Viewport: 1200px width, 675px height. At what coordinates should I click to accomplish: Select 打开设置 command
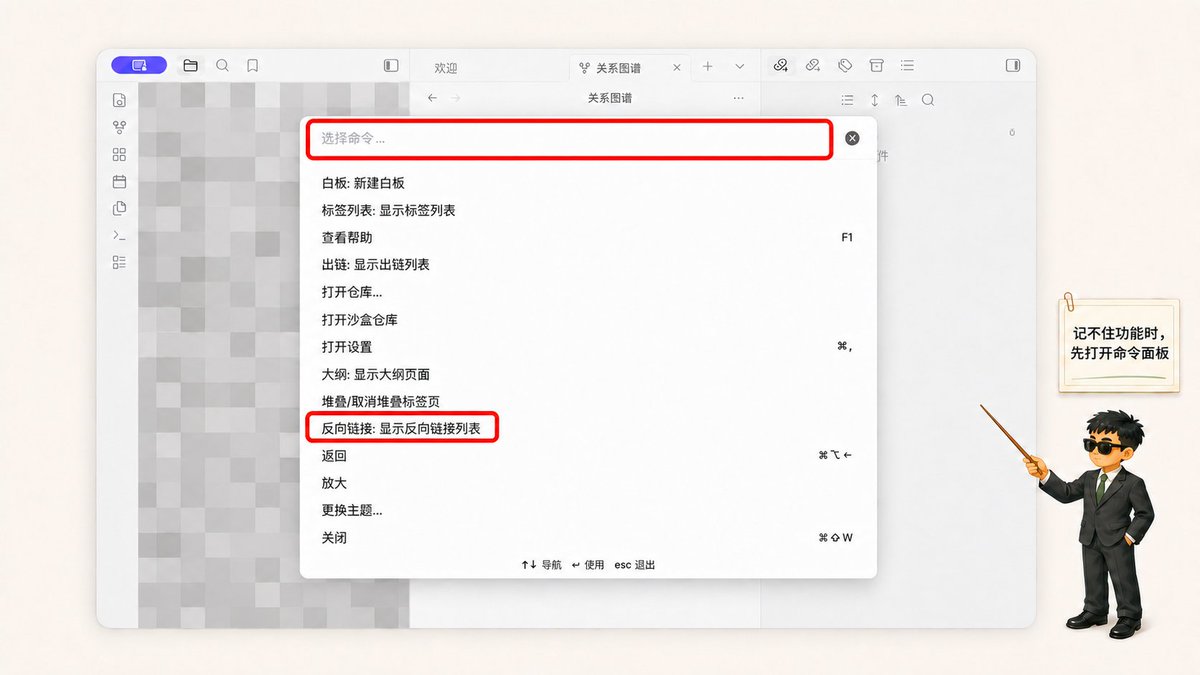coord(588,347)
